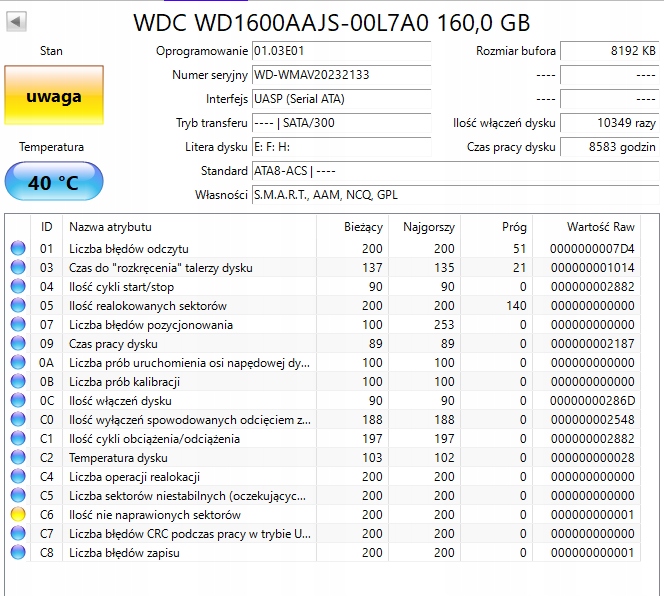Click blue status icon for attribute C0
This screenshot has height=596, width=664.
(18, 420)
